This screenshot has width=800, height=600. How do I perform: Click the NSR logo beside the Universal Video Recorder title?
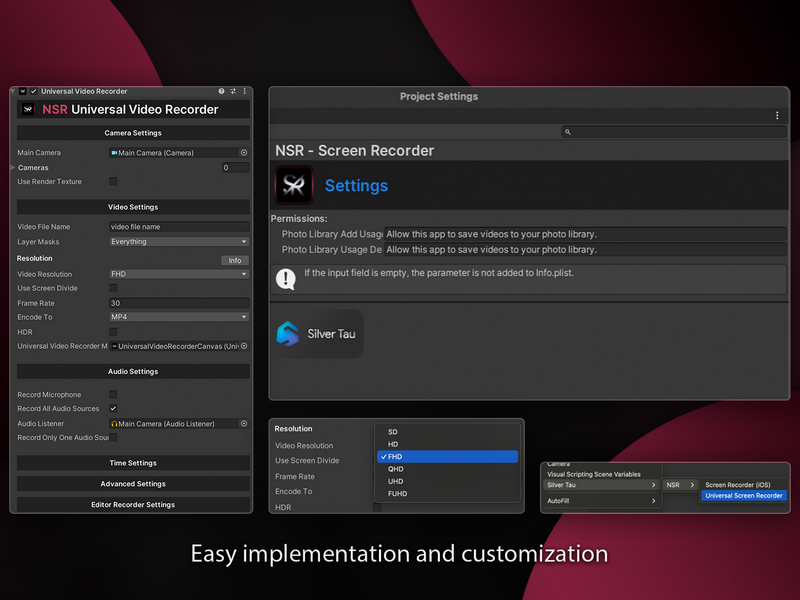tap(28, 109)
